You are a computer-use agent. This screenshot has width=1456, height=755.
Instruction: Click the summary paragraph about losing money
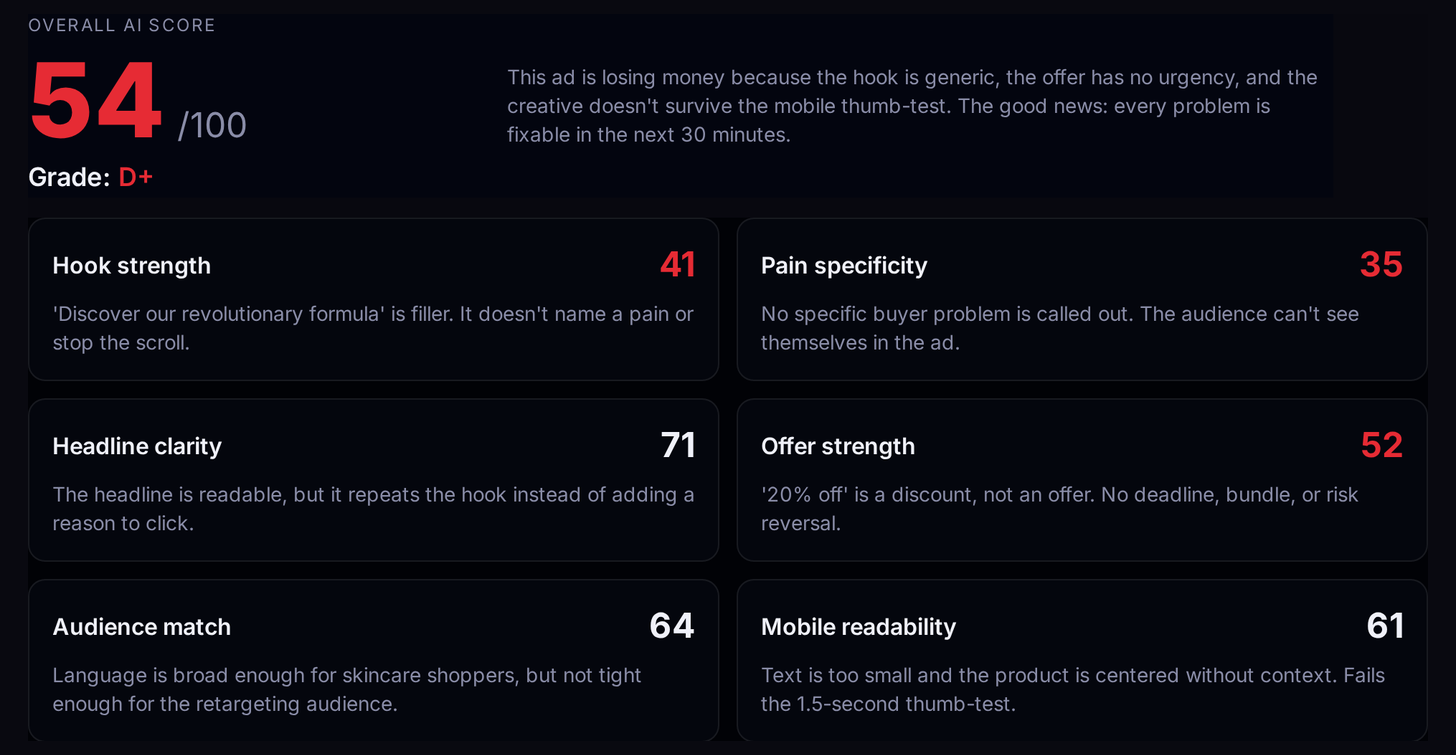[x=912, y=106]
